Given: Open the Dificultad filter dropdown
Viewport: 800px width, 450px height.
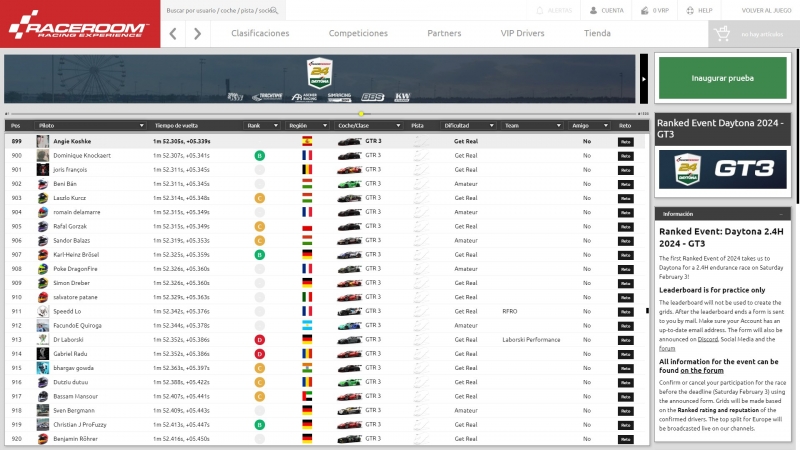Looking at the screenshot, I should (x=491, y=126).
